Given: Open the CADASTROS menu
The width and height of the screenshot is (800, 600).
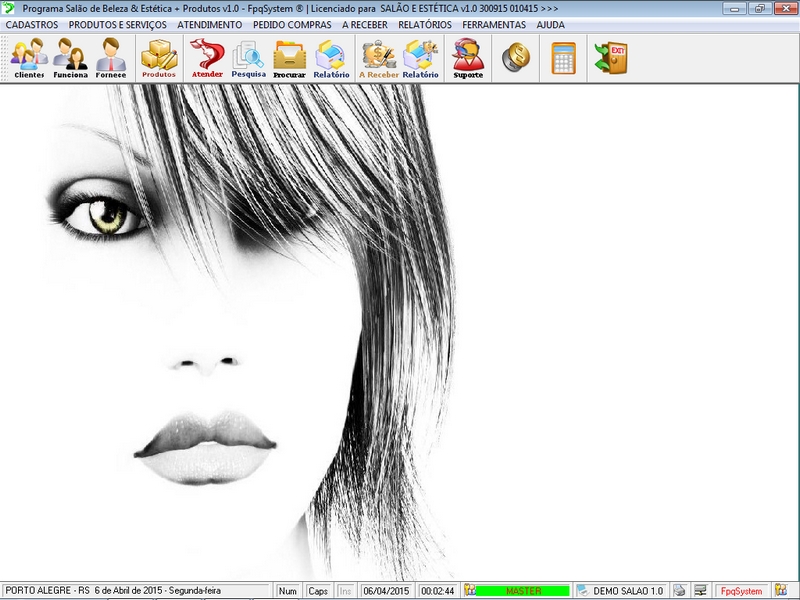Looking at the screenshot, I should click(x=32, y=24).
